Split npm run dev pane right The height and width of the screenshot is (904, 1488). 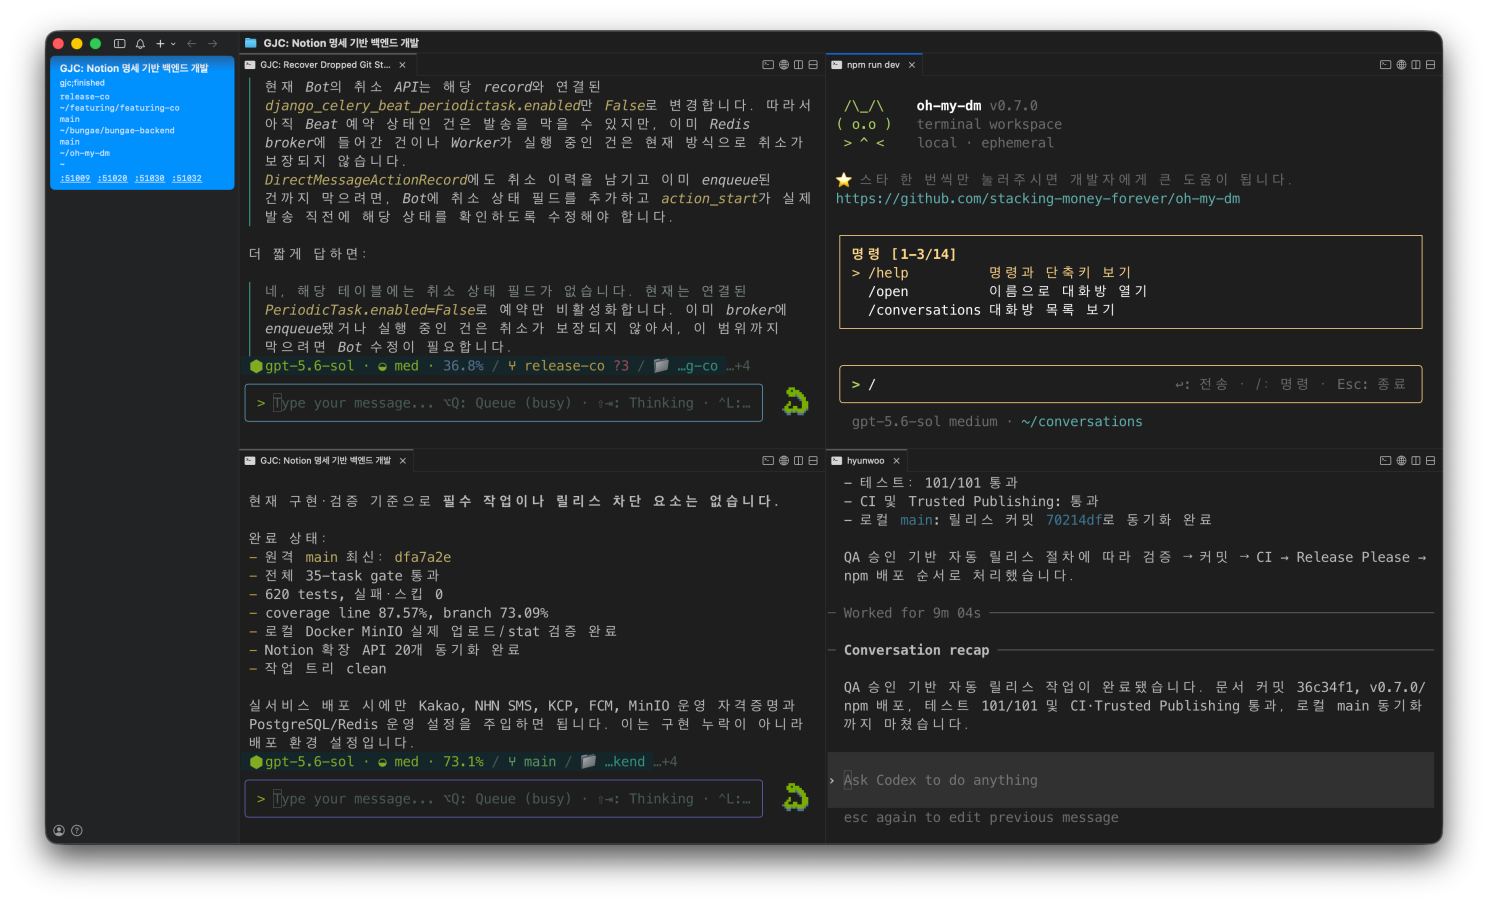pos(1415,65)
